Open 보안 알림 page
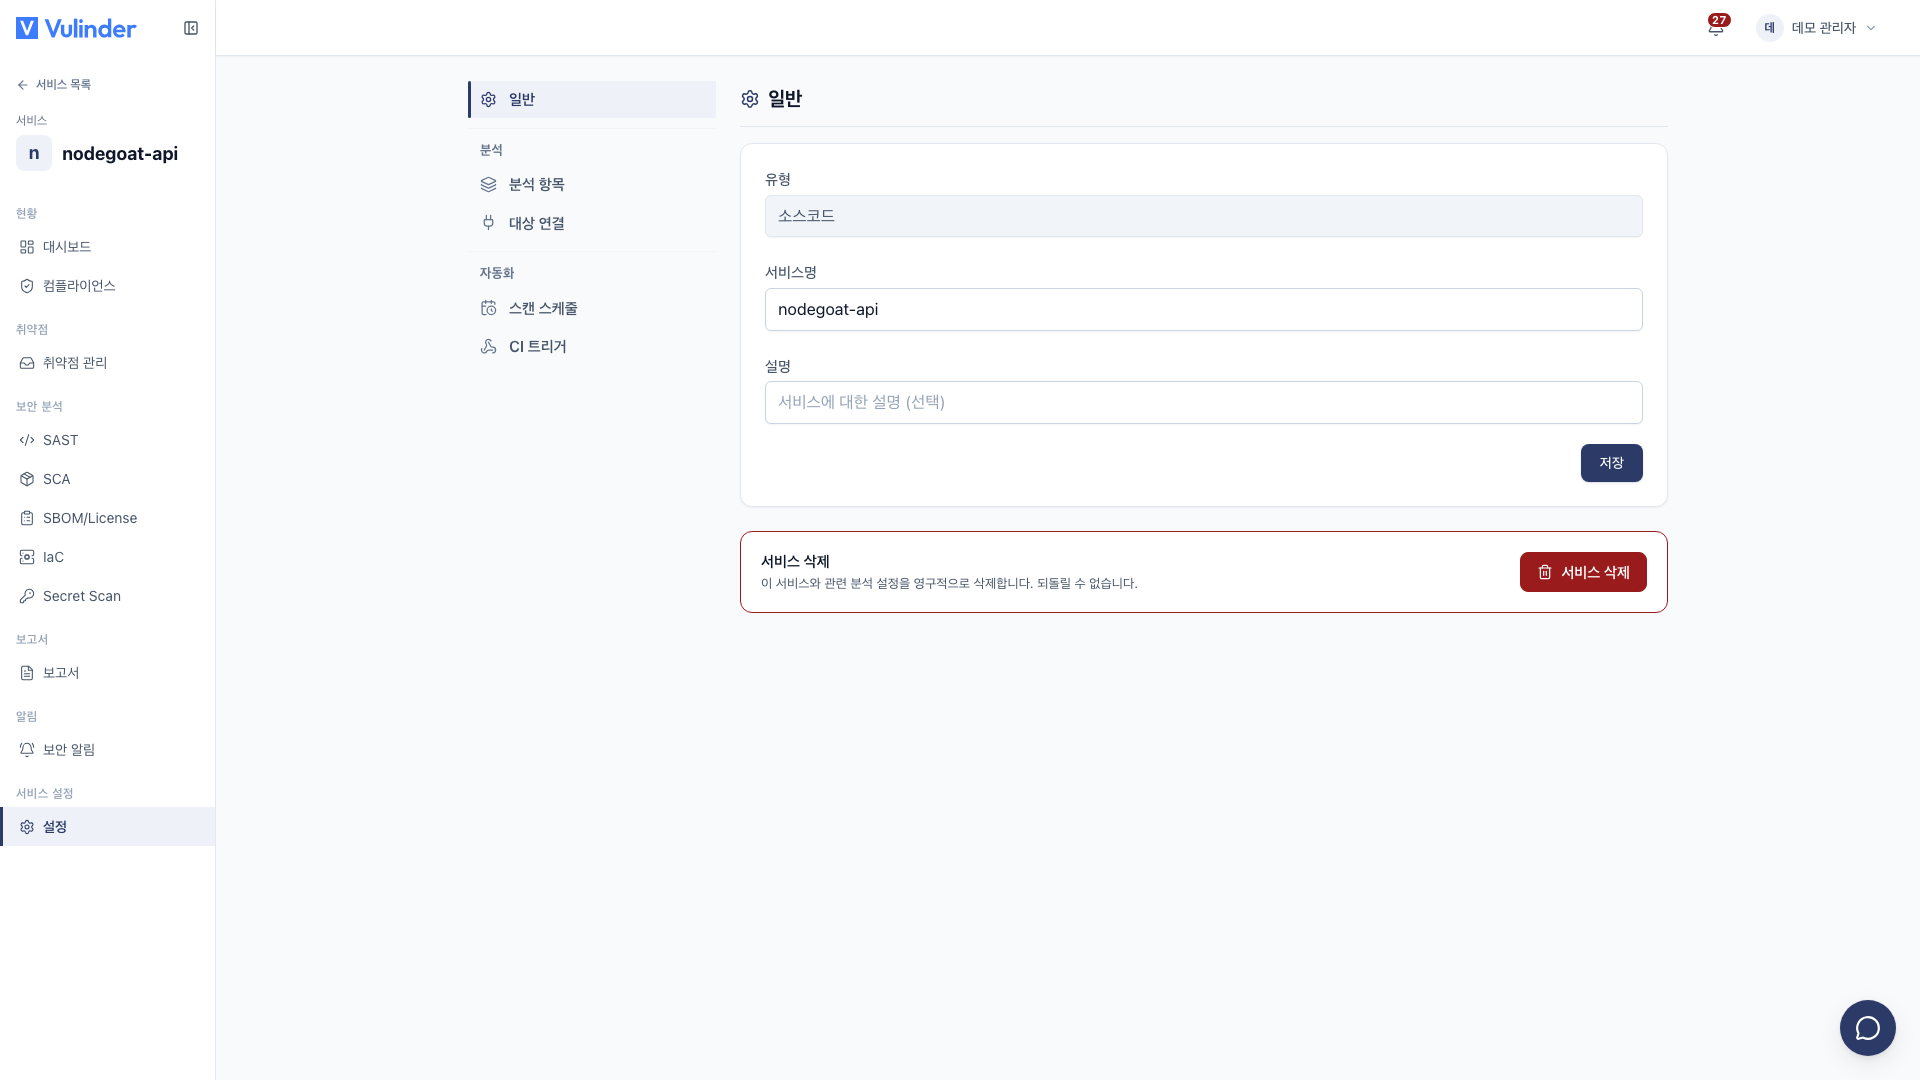The height and width of the screenshot is (1080, 1920). (x=108, y=750)
